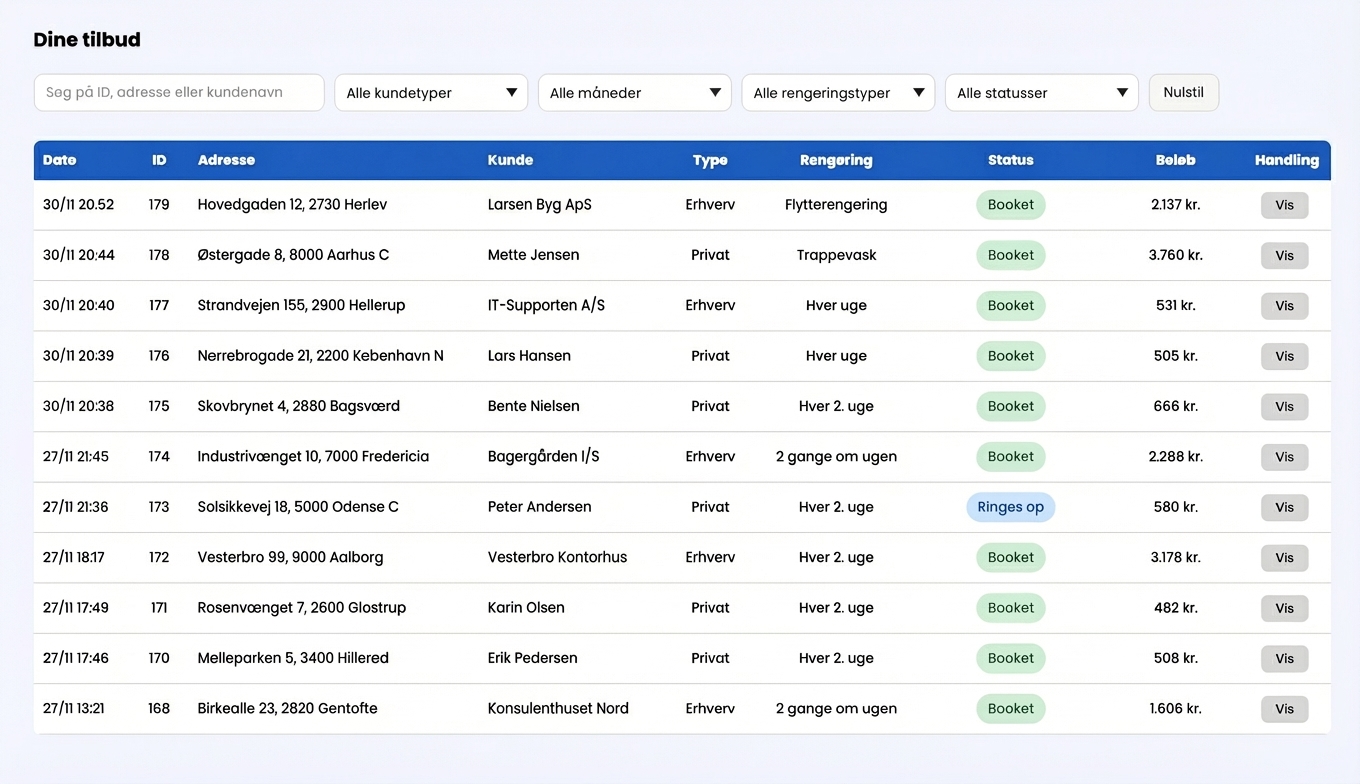The image size is (1360, 784).
Task: Select the row with ID 170
Action: (682, 658)
